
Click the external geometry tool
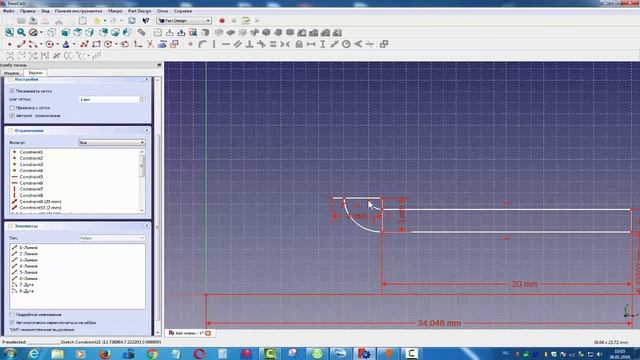click(x=162, y=44)
